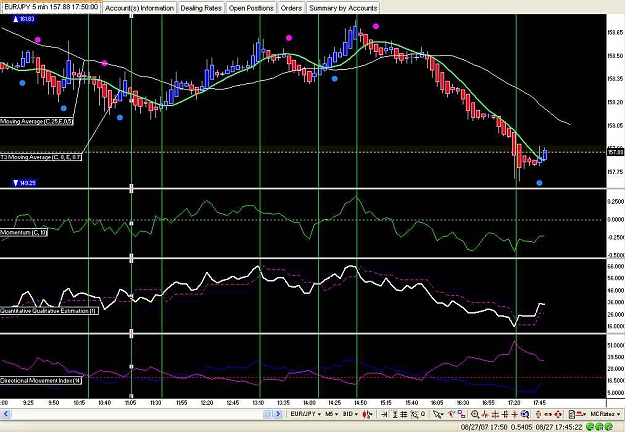This screenshot has height=432, width=625.
Task: Click the scroll left arrow at the bottom left
Action: [x=6, y=414]
